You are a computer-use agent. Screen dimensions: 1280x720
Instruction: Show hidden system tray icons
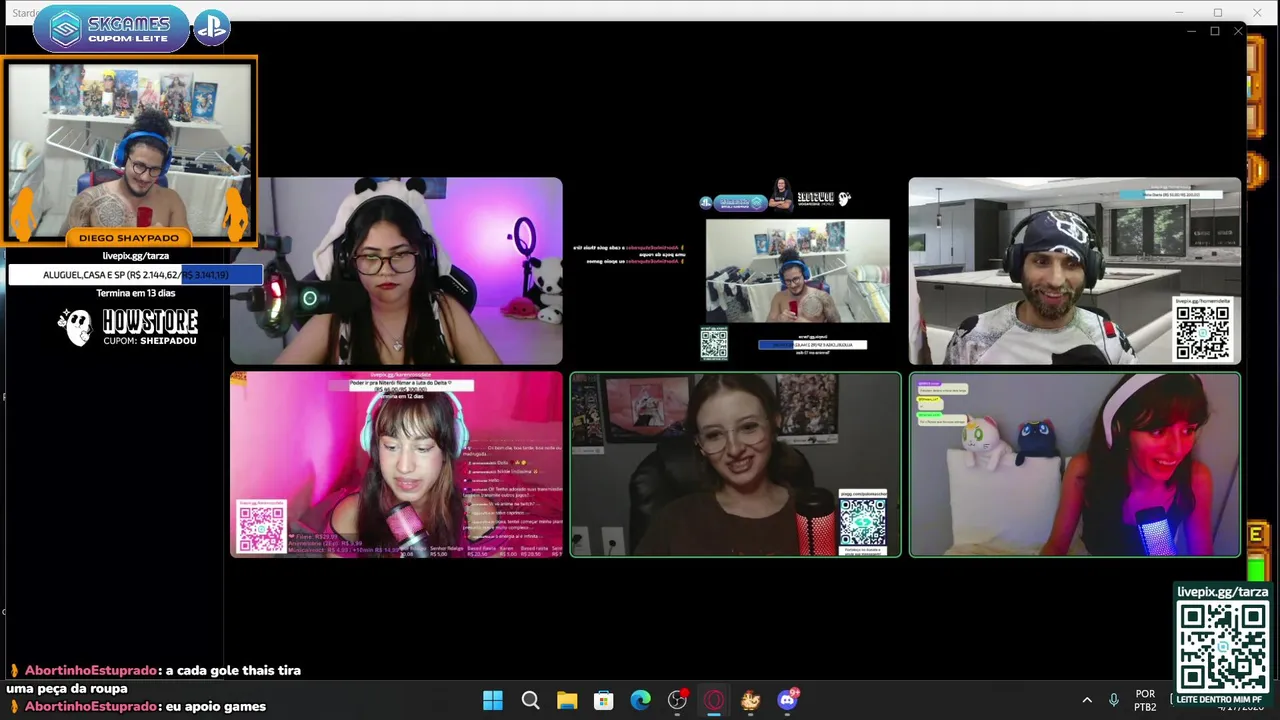pos(1087,700)
